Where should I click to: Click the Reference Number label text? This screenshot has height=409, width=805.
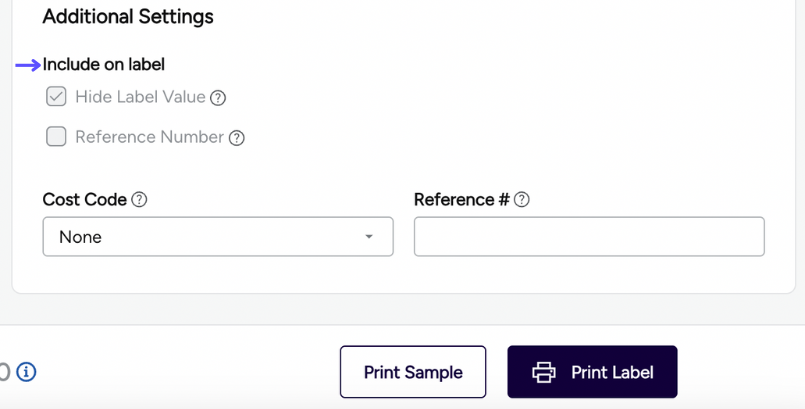(x=149, y=137)
